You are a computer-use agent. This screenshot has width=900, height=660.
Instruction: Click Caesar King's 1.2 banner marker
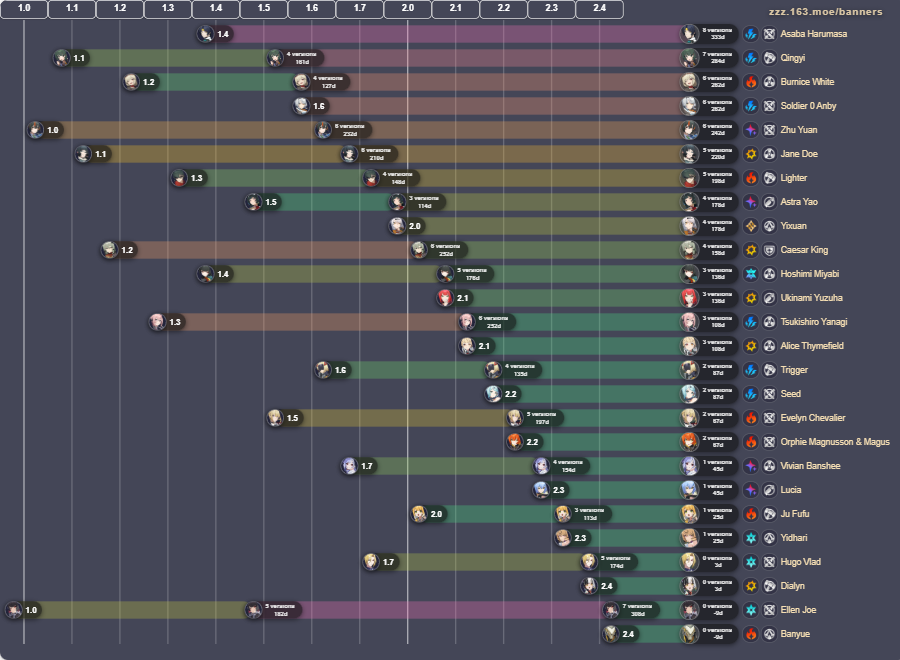pos(119,250)
